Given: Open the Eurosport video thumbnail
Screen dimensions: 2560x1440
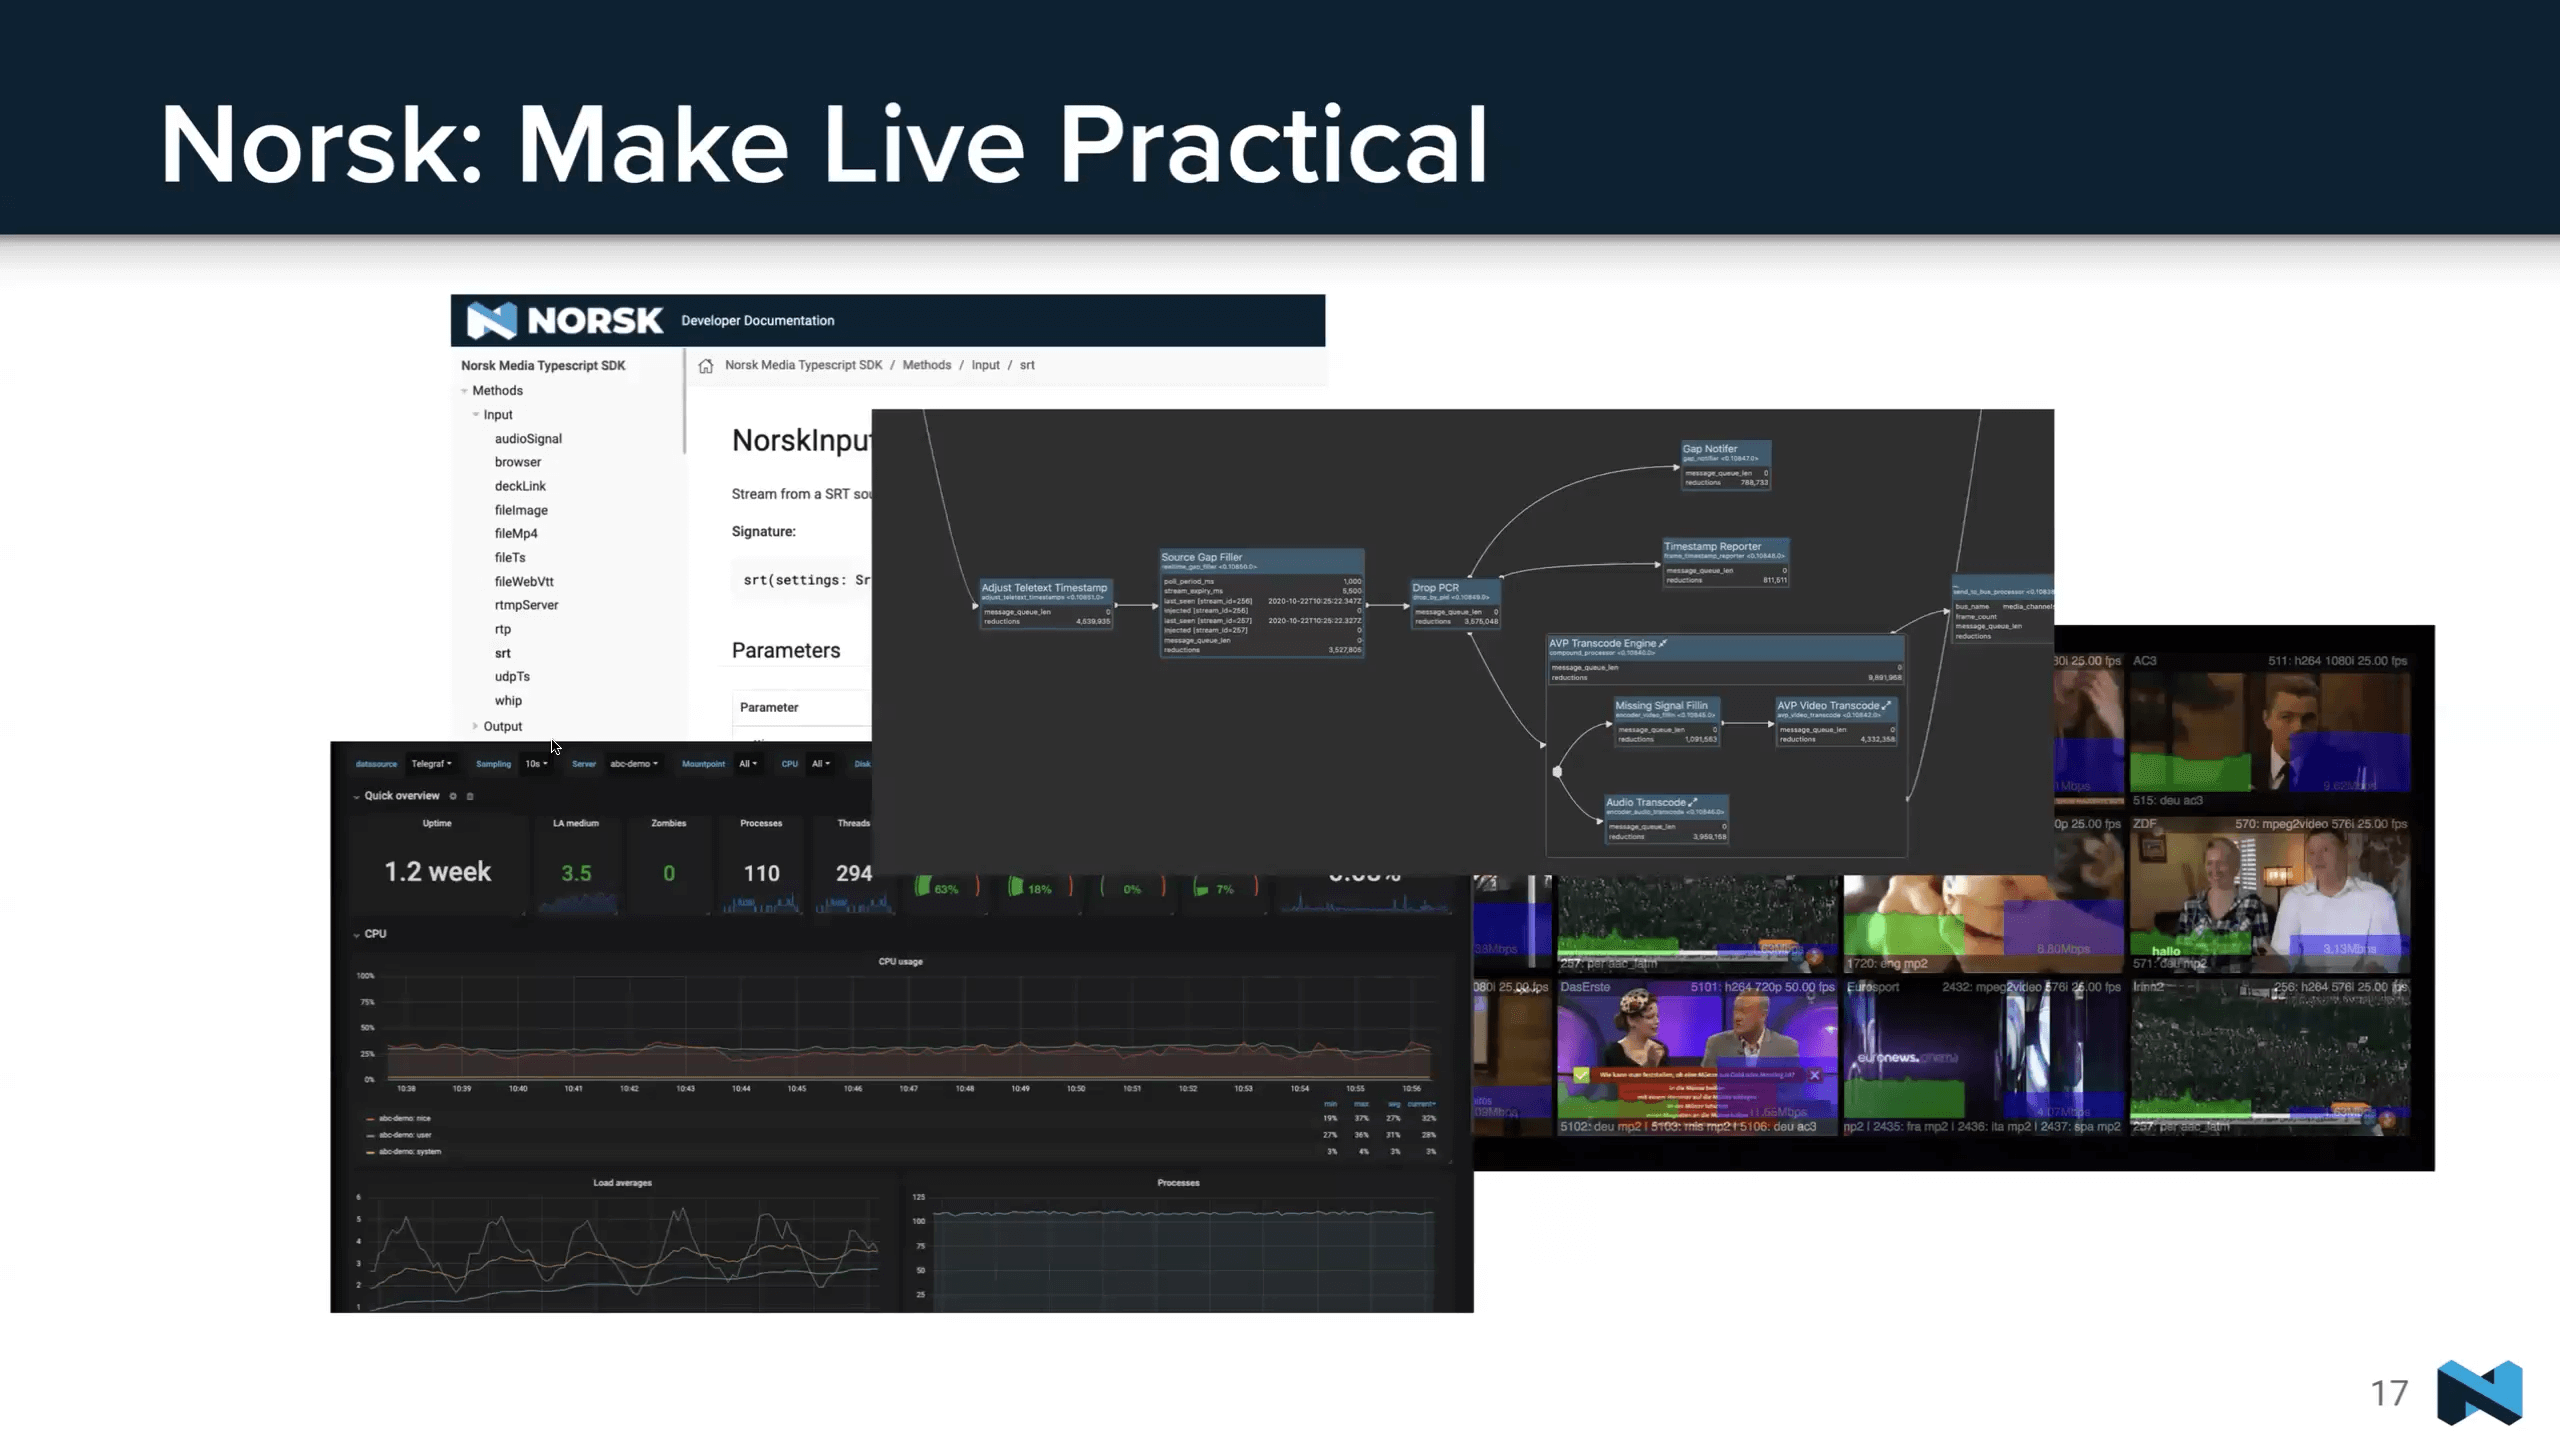Looking at the screenshot, I should [x=1983, y=1056].
